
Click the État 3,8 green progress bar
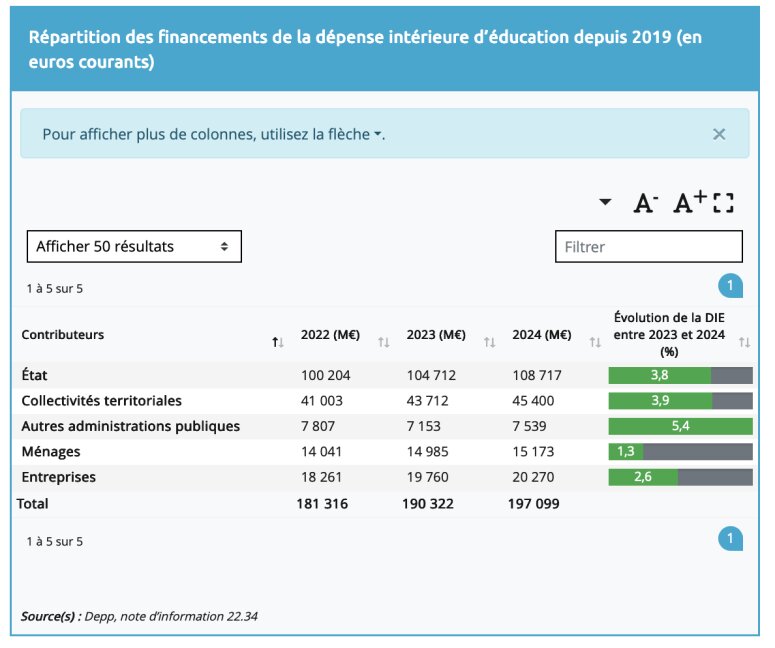pyautogui.click(x=660, y=375)
